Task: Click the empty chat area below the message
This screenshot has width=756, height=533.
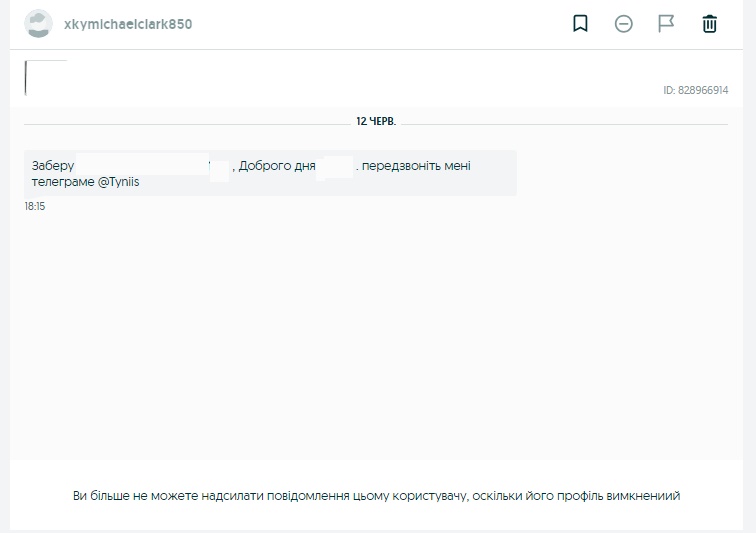Action: pyautogui.click(x=376, y=330)
